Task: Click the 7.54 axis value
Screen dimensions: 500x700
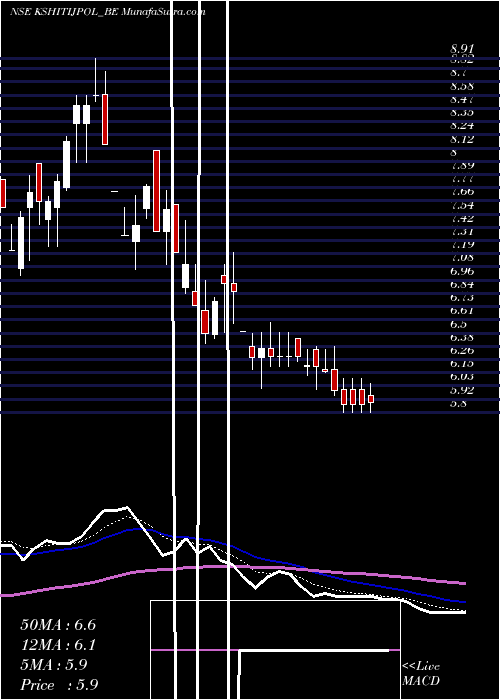Action: (x=462, y=205)
